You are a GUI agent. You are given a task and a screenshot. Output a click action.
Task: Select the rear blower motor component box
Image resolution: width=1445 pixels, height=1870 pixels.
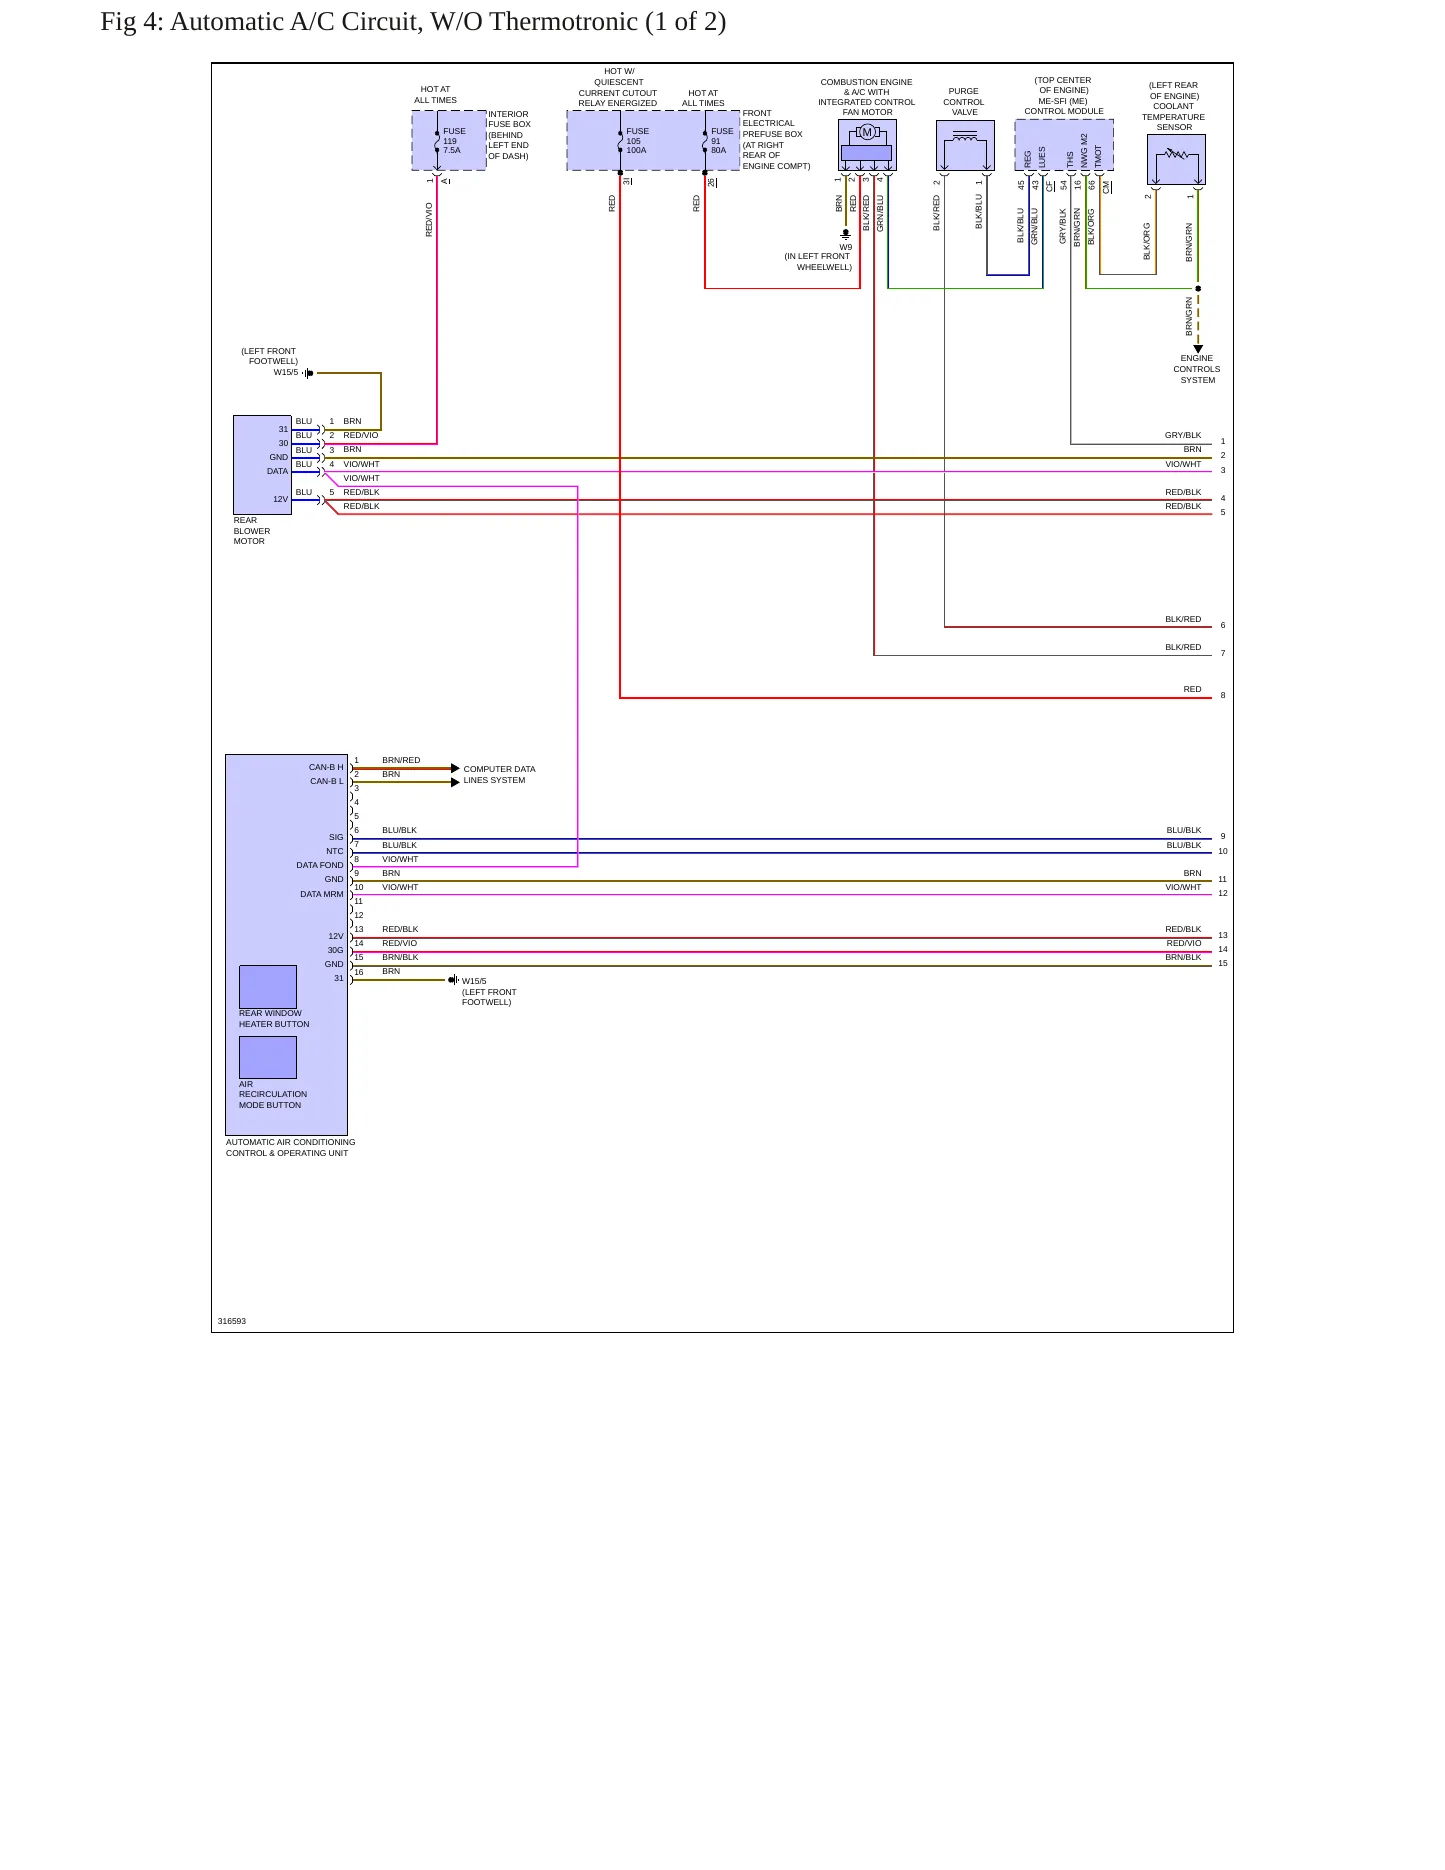pos(262,465)
